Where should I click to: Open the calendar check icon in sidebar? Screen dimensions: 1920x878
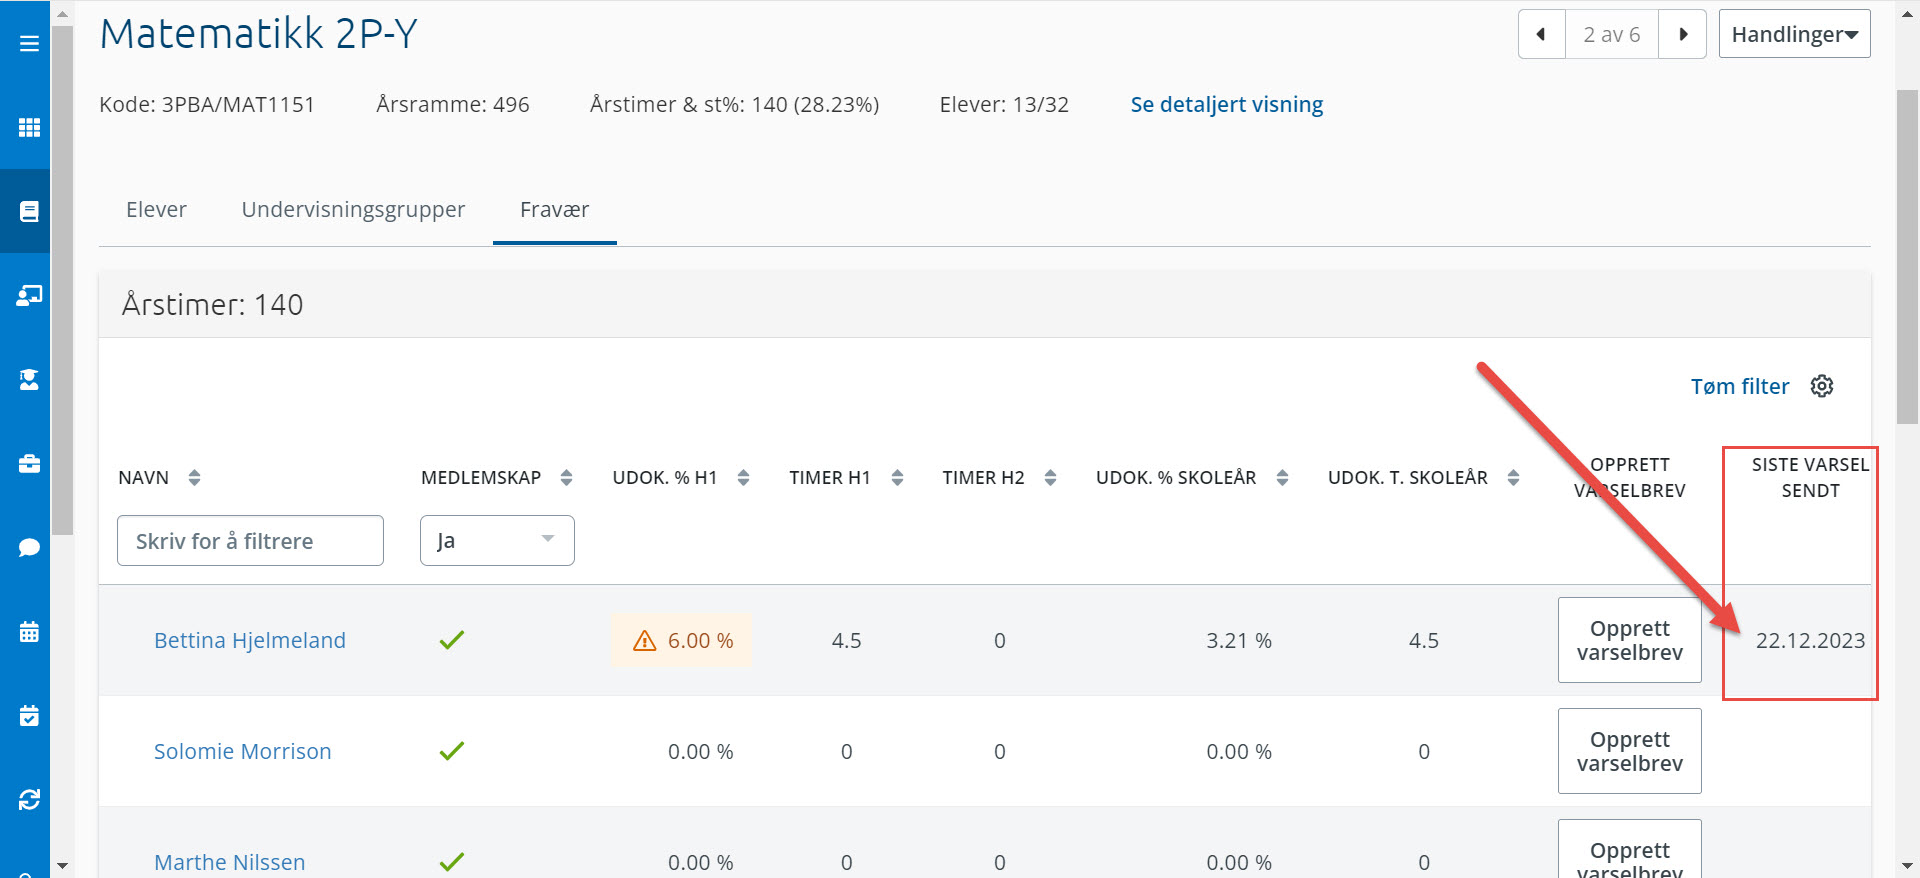coord(29,715)
